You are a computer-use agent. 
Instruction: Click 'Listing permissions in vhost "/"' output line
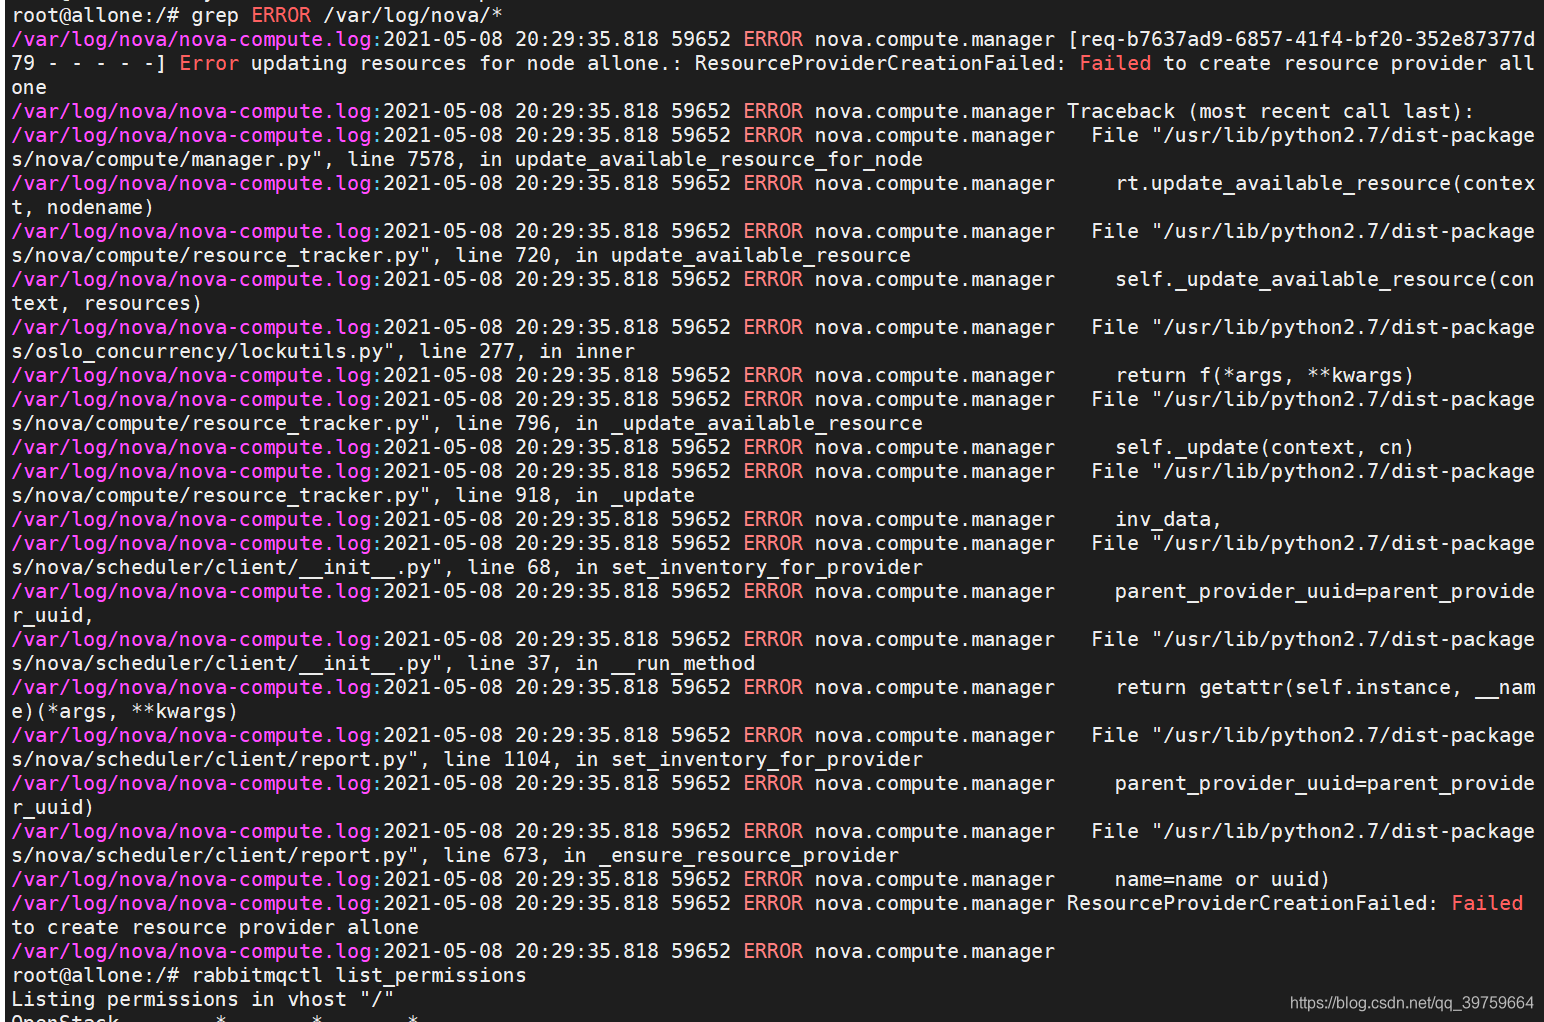pos(203,999)
